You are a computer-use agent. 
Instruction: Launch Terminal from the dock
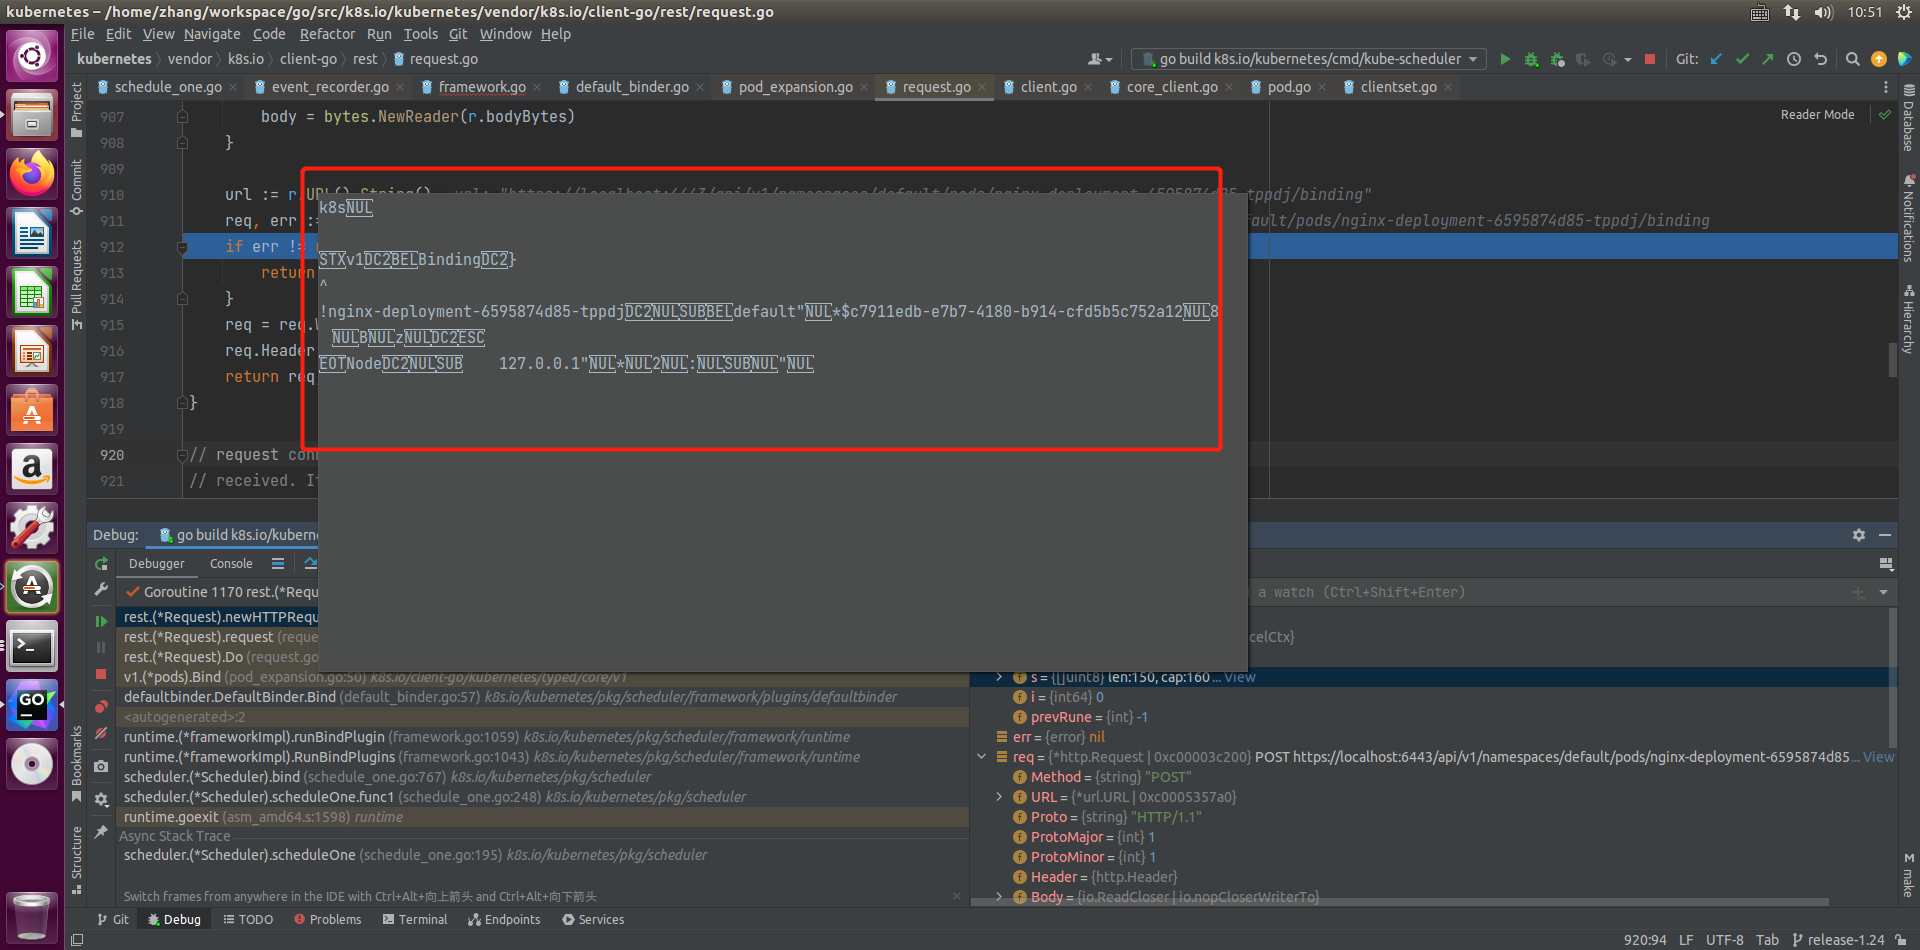[32, 647]
